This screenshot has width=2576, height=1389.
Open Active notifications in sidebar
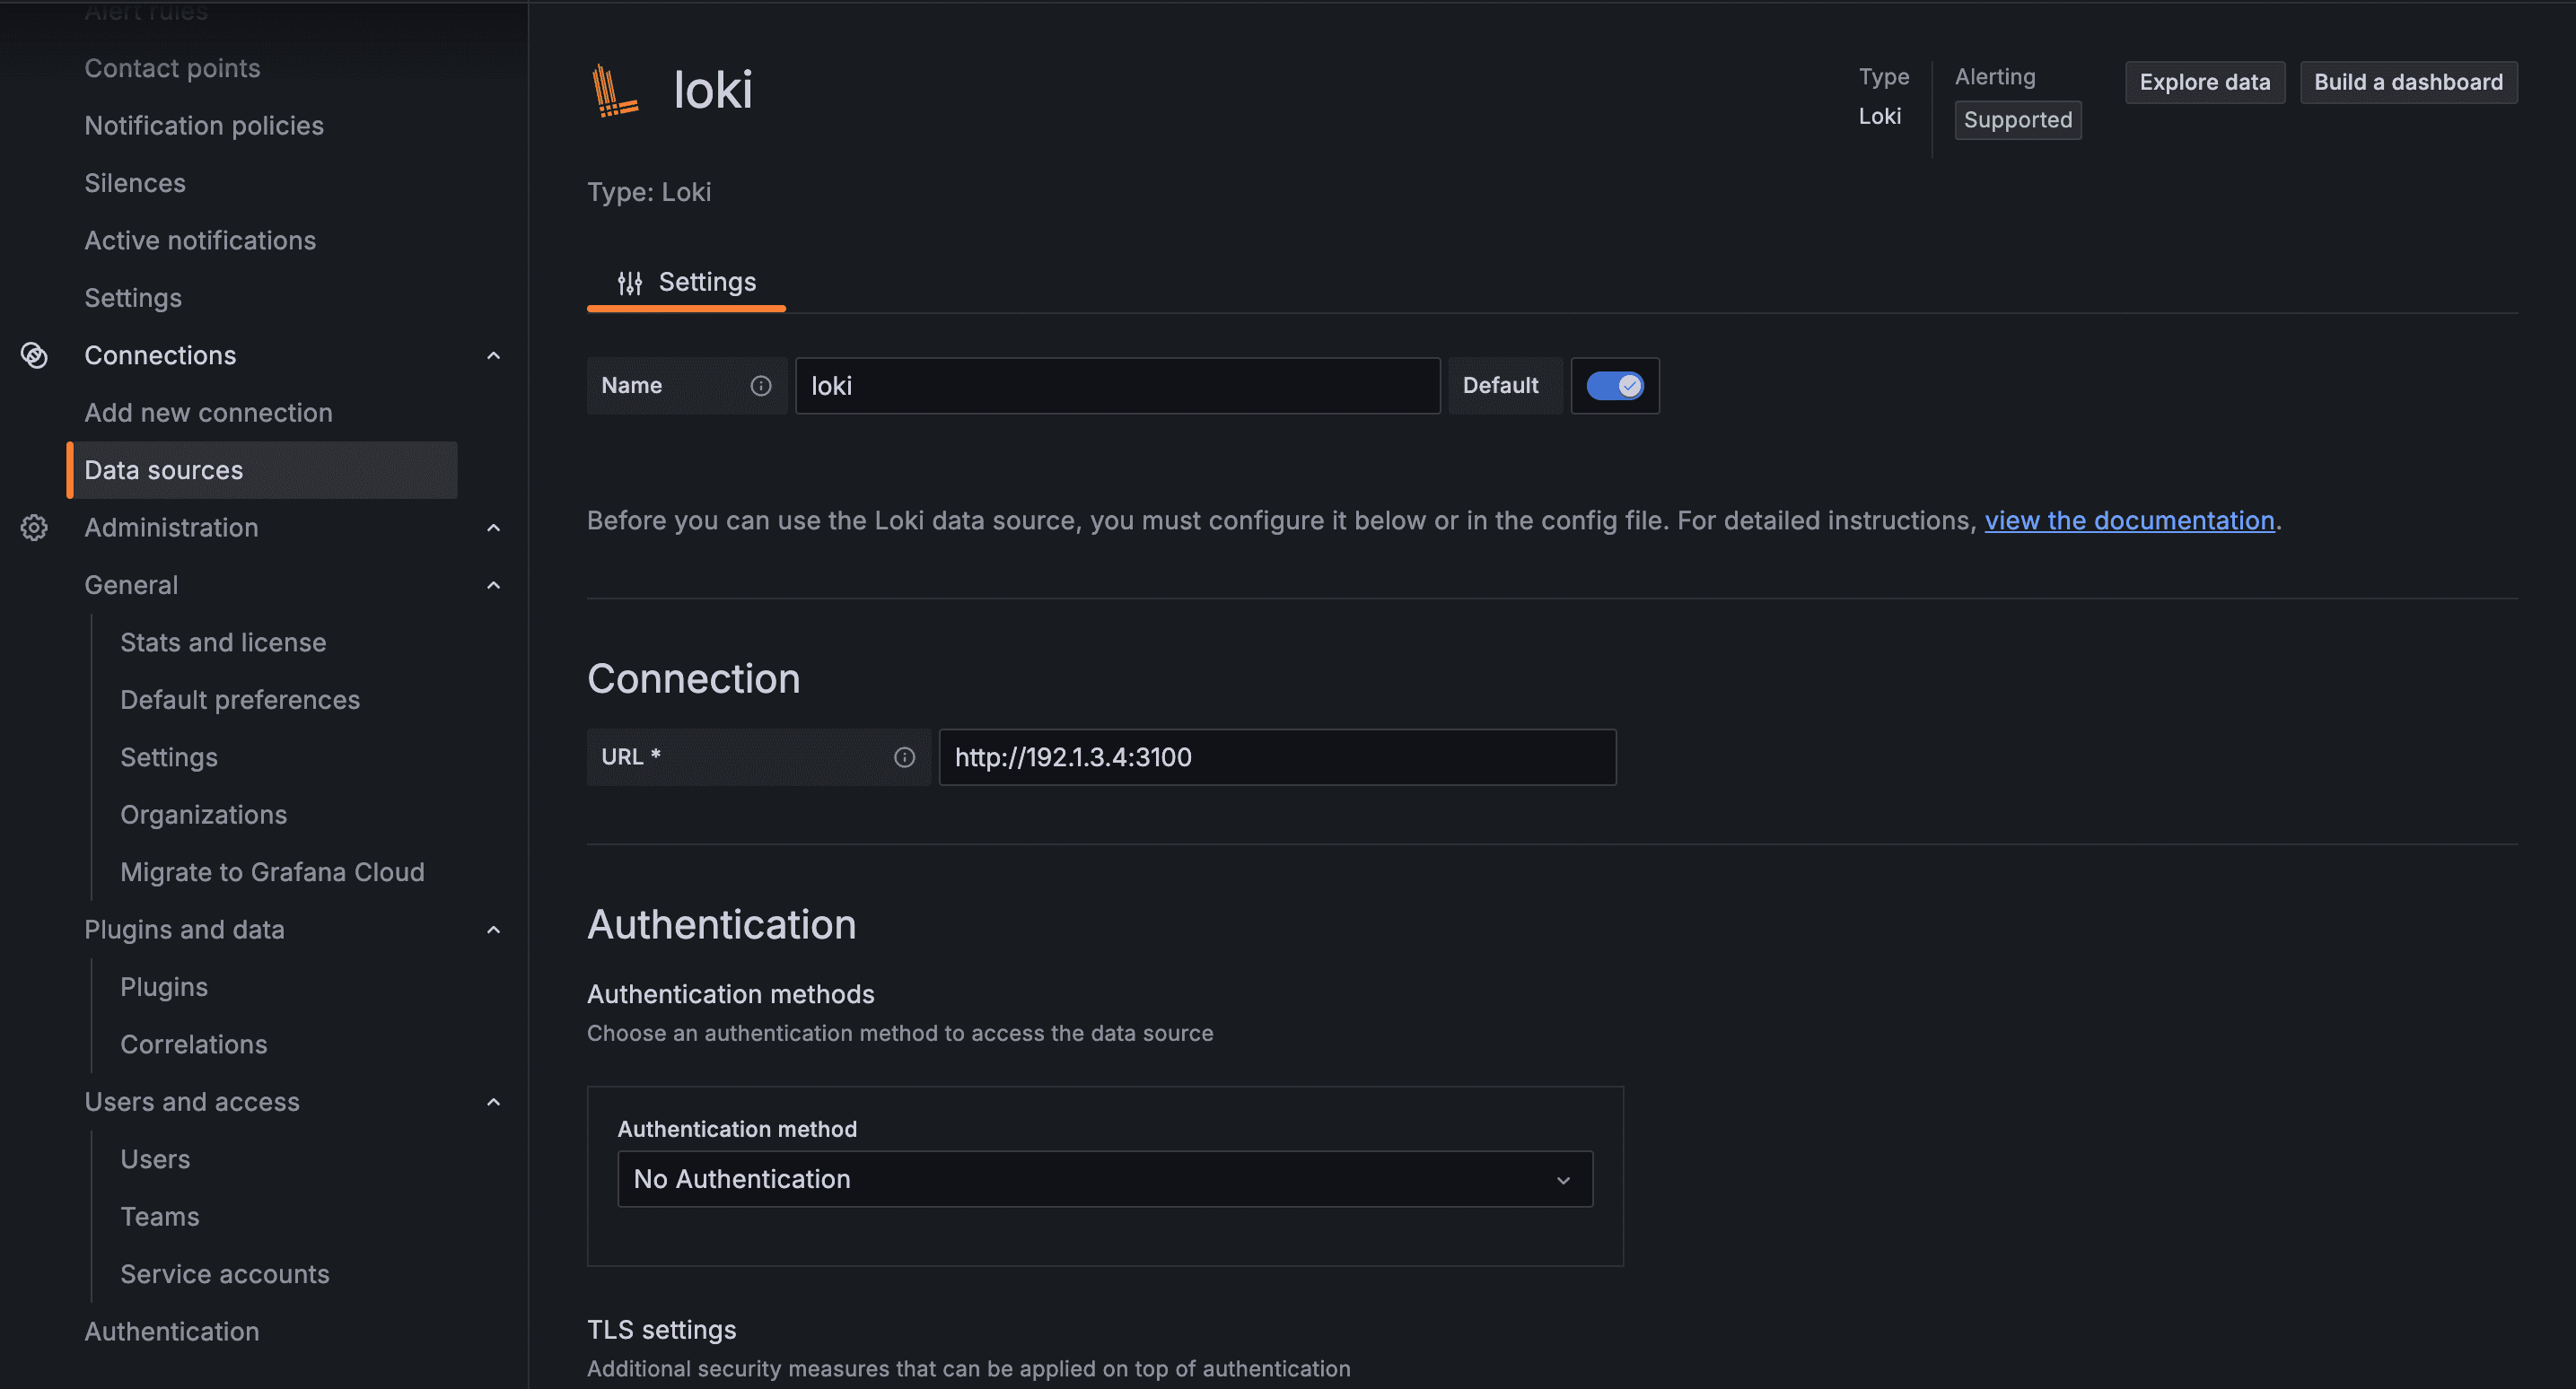tap(200, 240)
